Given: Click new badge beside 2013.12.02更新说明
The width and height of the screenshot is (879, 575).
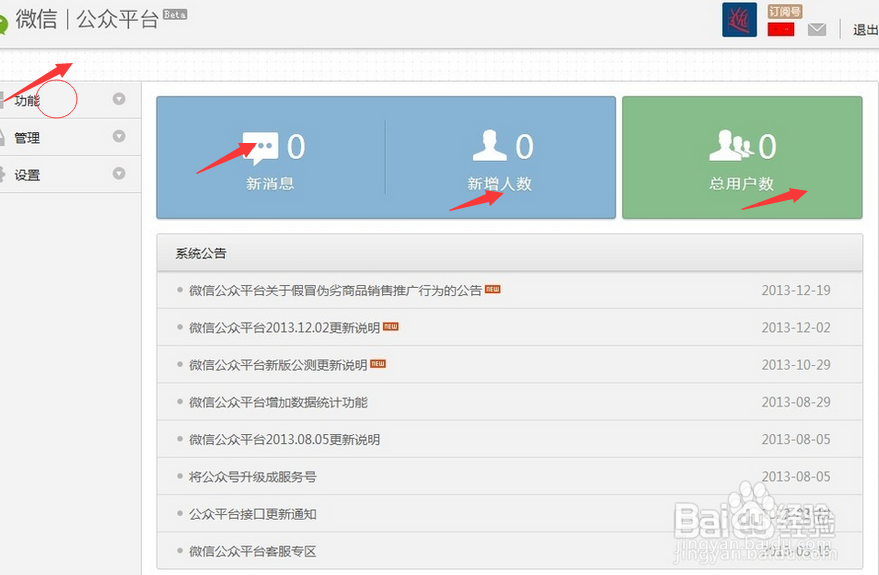Looking at the screenshot, I should 391,326.
